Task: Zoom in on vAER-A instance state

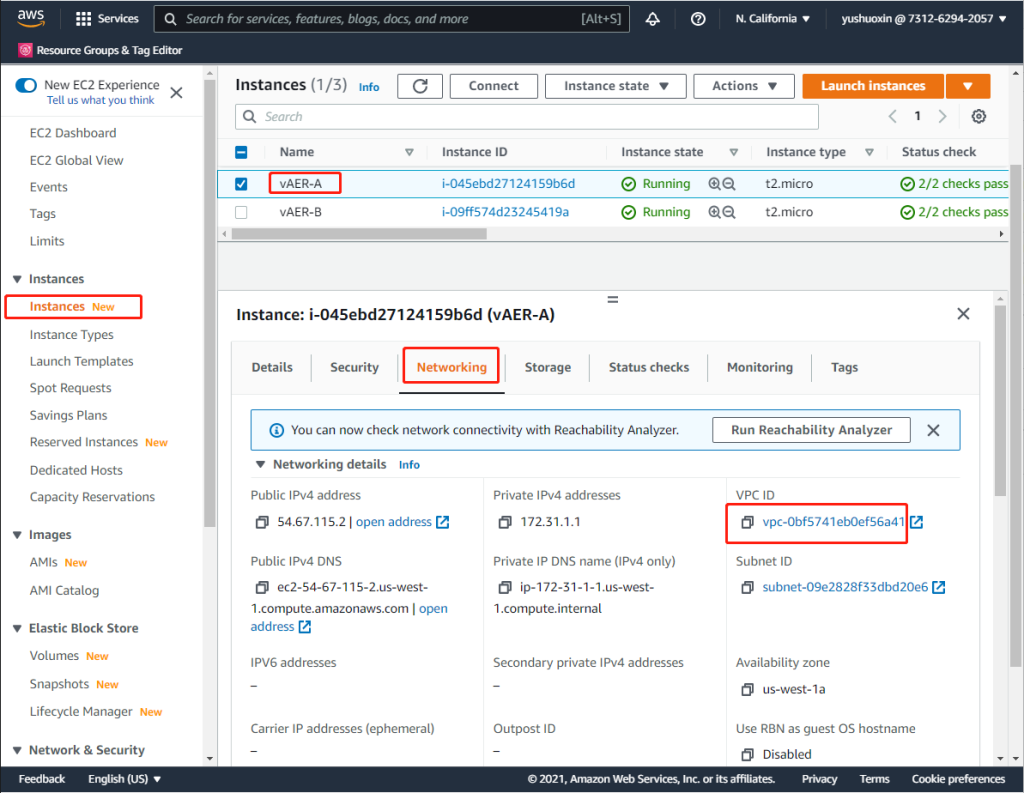Action: pos(715,184)
